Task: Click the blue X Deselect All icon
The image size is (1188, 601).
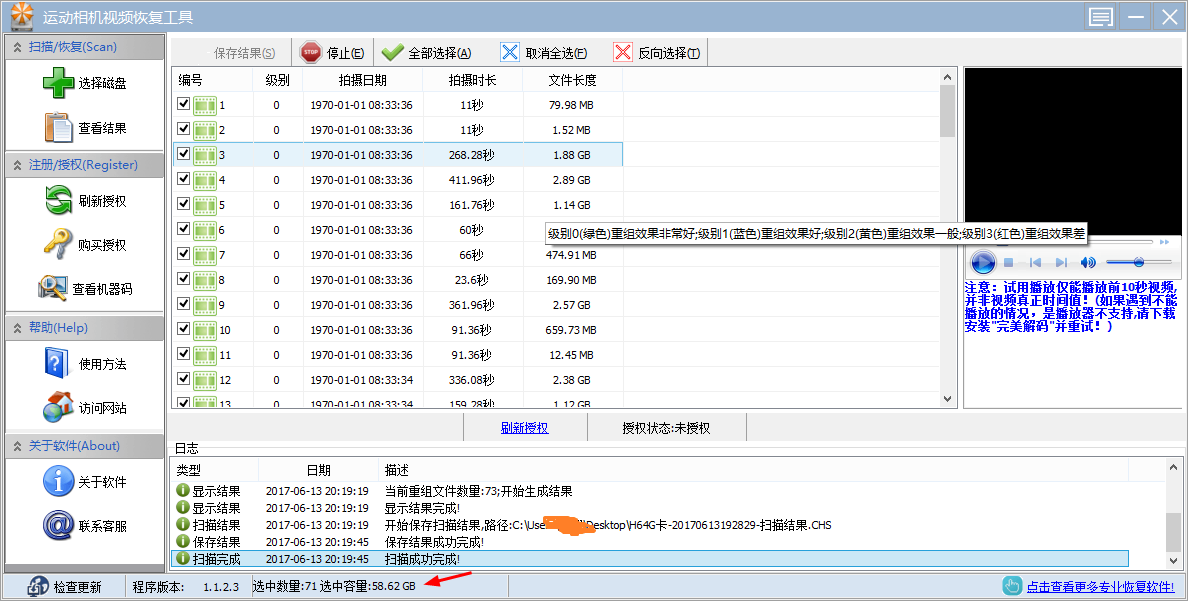Action: click(510, 52)
